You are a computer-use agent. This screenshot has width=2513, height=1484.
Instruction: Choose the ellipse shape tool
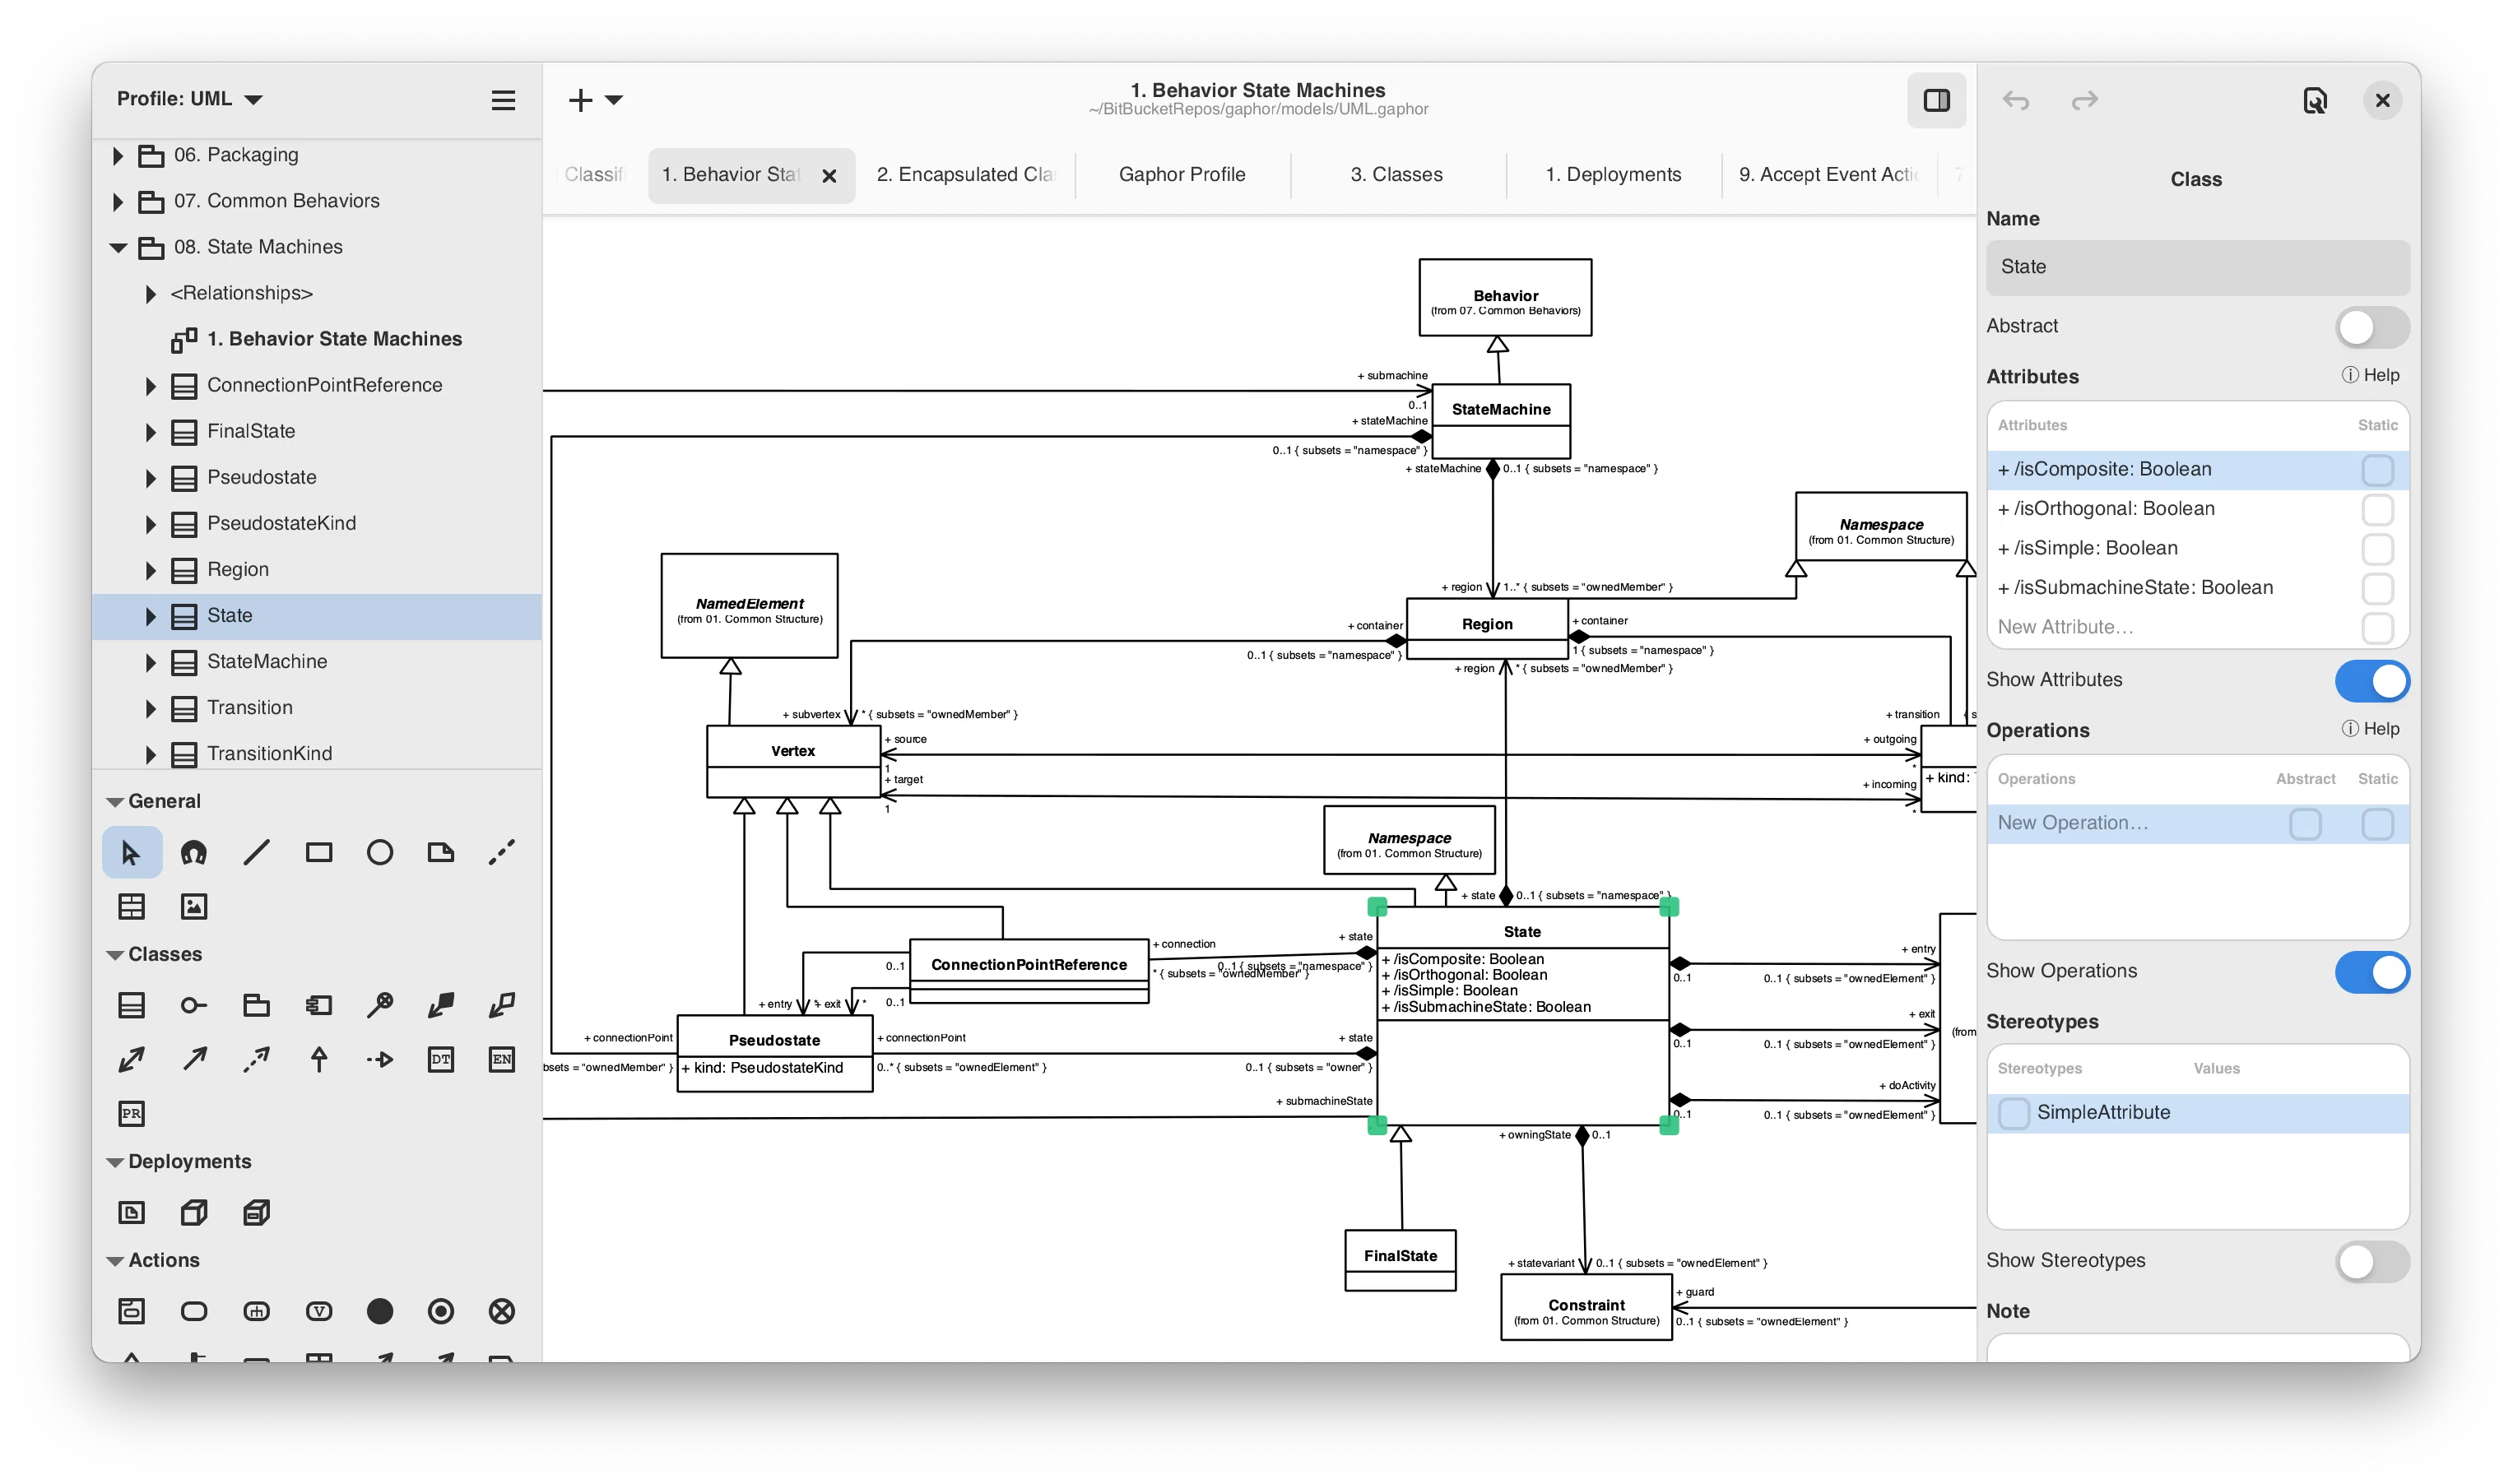(x=380, y=853)
